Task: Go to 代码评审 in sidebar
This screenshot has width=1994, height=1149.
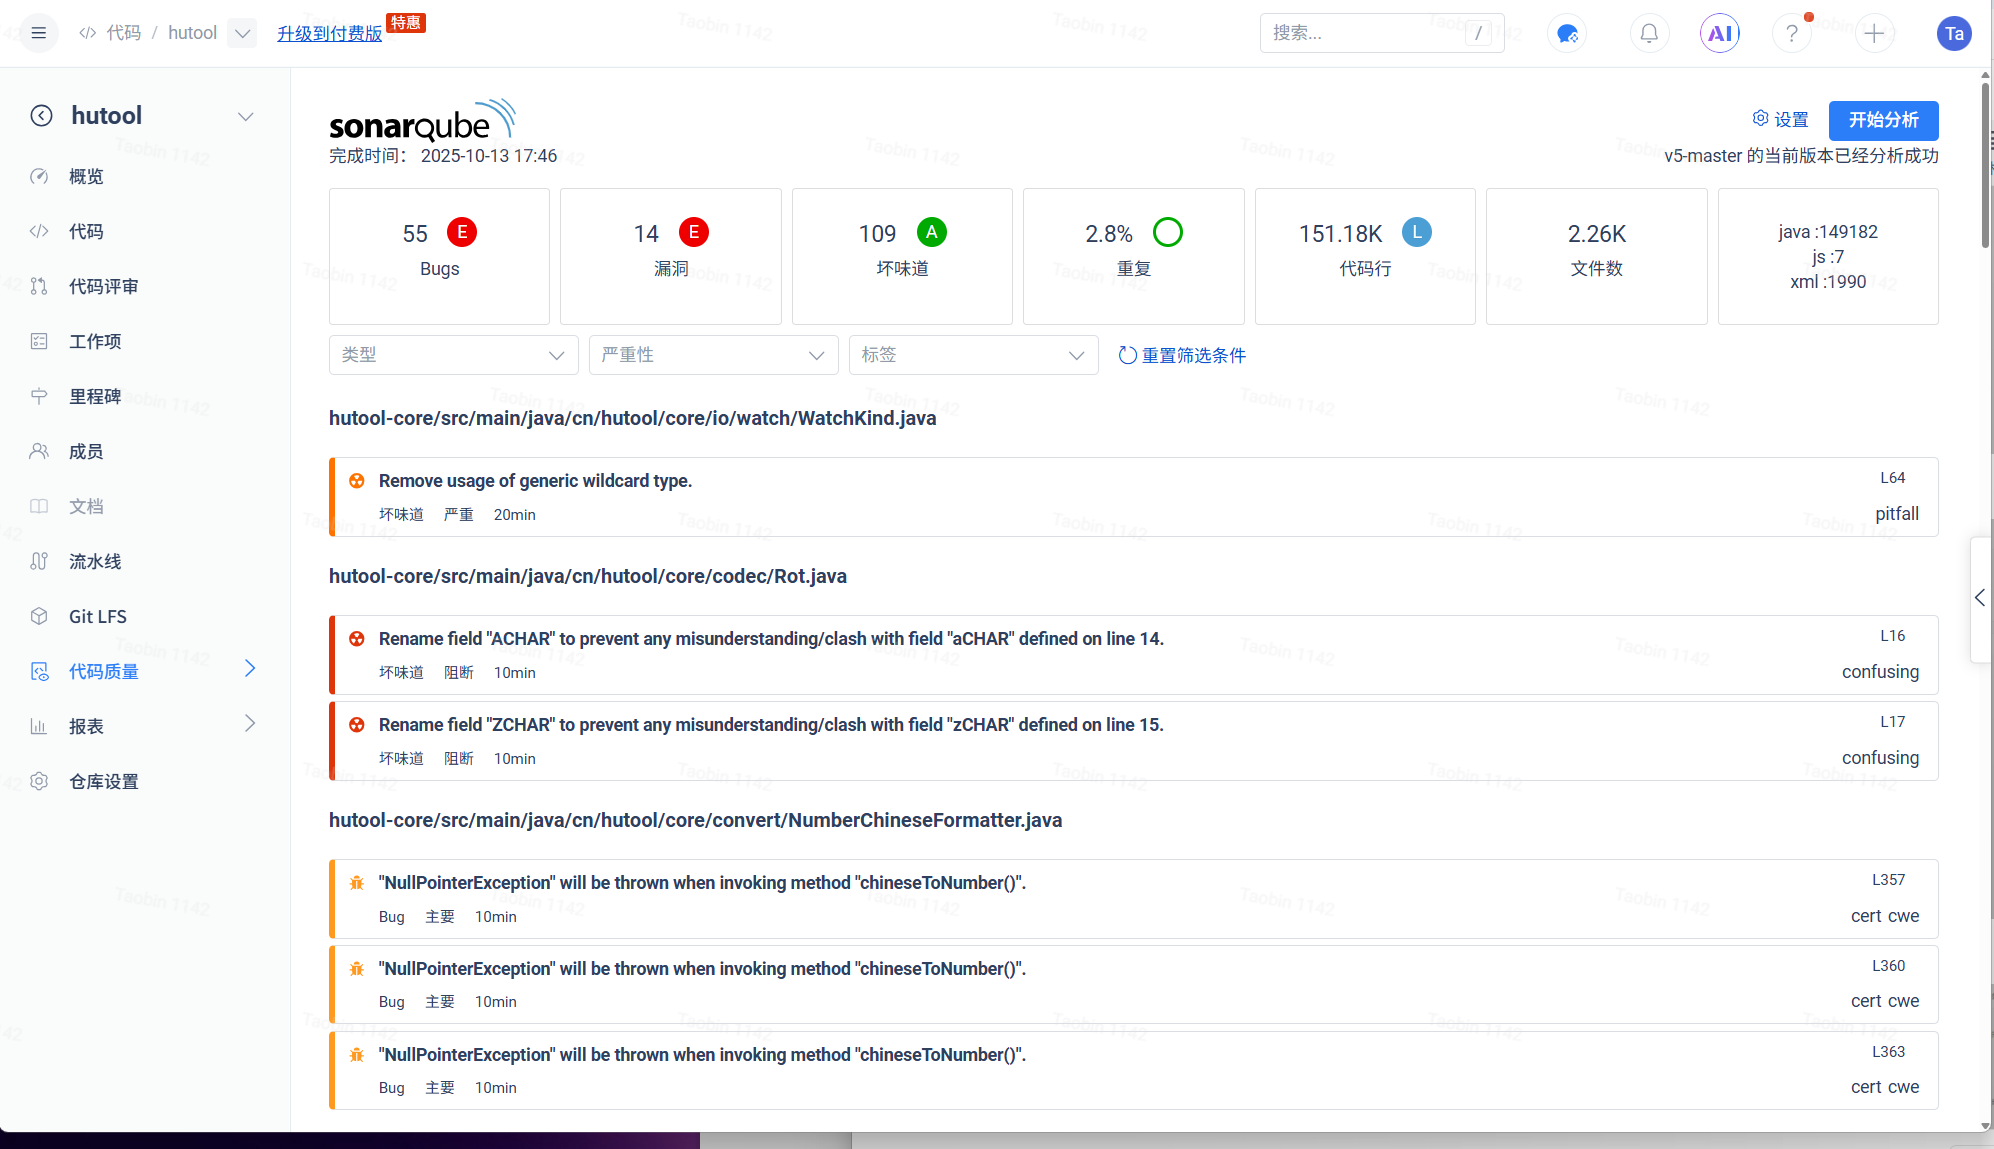Action: (103, 287)
